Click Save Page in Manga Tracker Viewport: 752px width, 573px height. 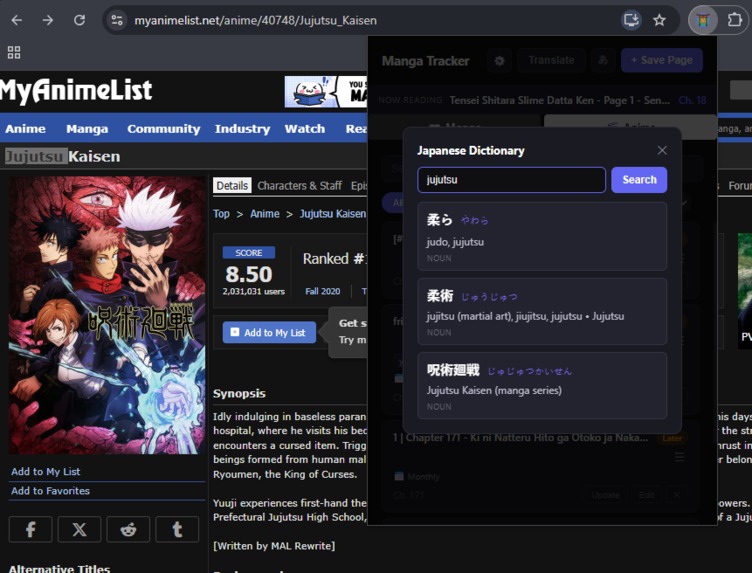click(662, 60)
